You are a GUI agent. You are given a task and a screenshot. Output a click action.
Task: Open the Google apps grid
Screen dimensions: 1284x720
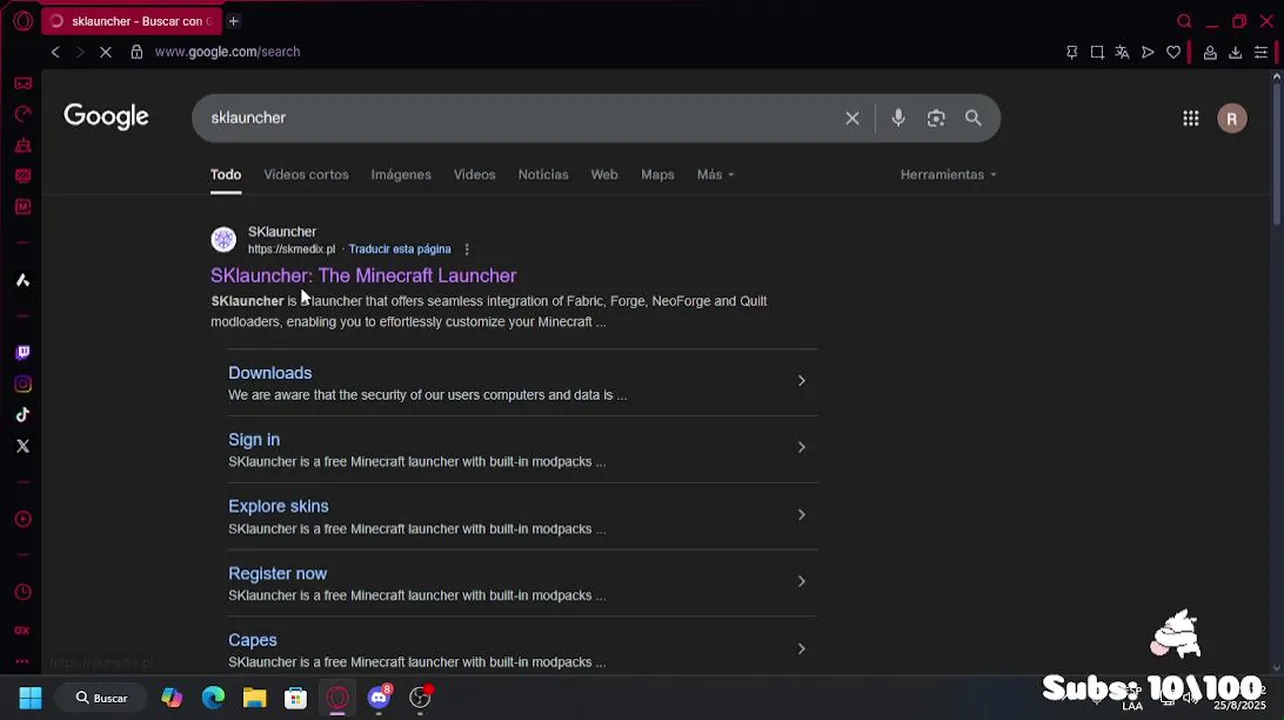(x=1191, y=118)
